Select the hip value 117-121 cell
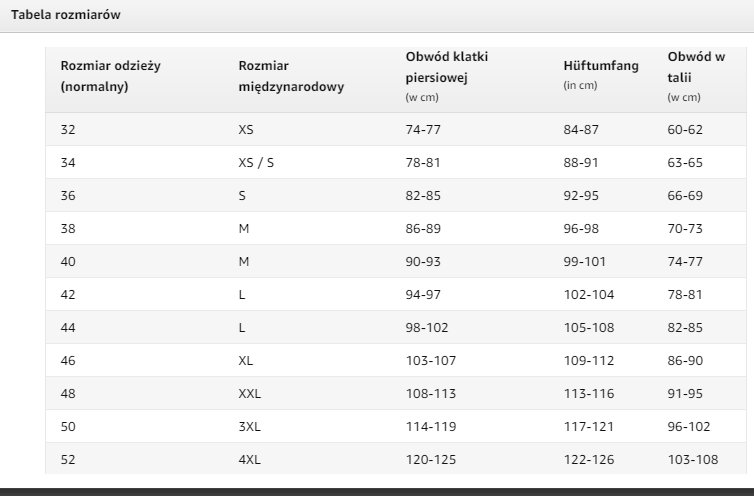 click(589, 427)
